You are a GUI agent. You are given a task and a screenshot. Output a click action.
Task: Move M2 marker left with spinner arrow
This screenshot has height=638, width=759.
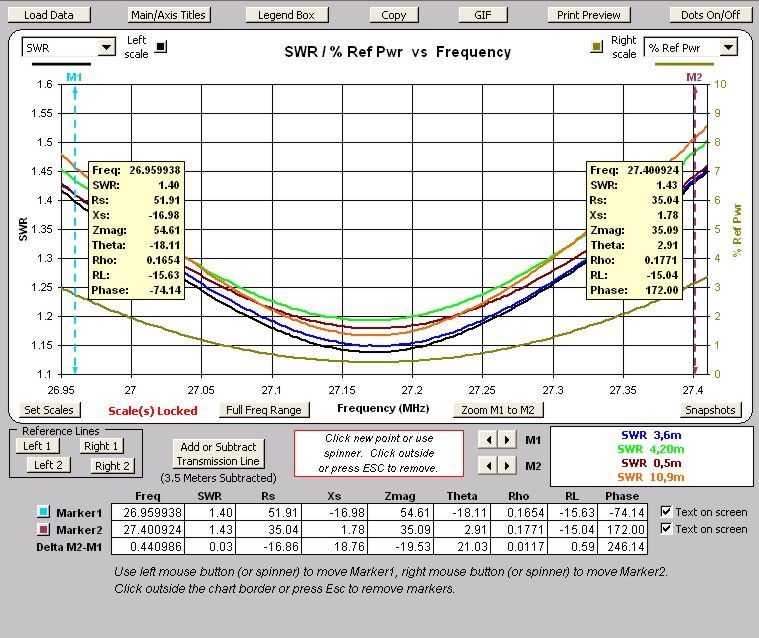coord(488,466)
